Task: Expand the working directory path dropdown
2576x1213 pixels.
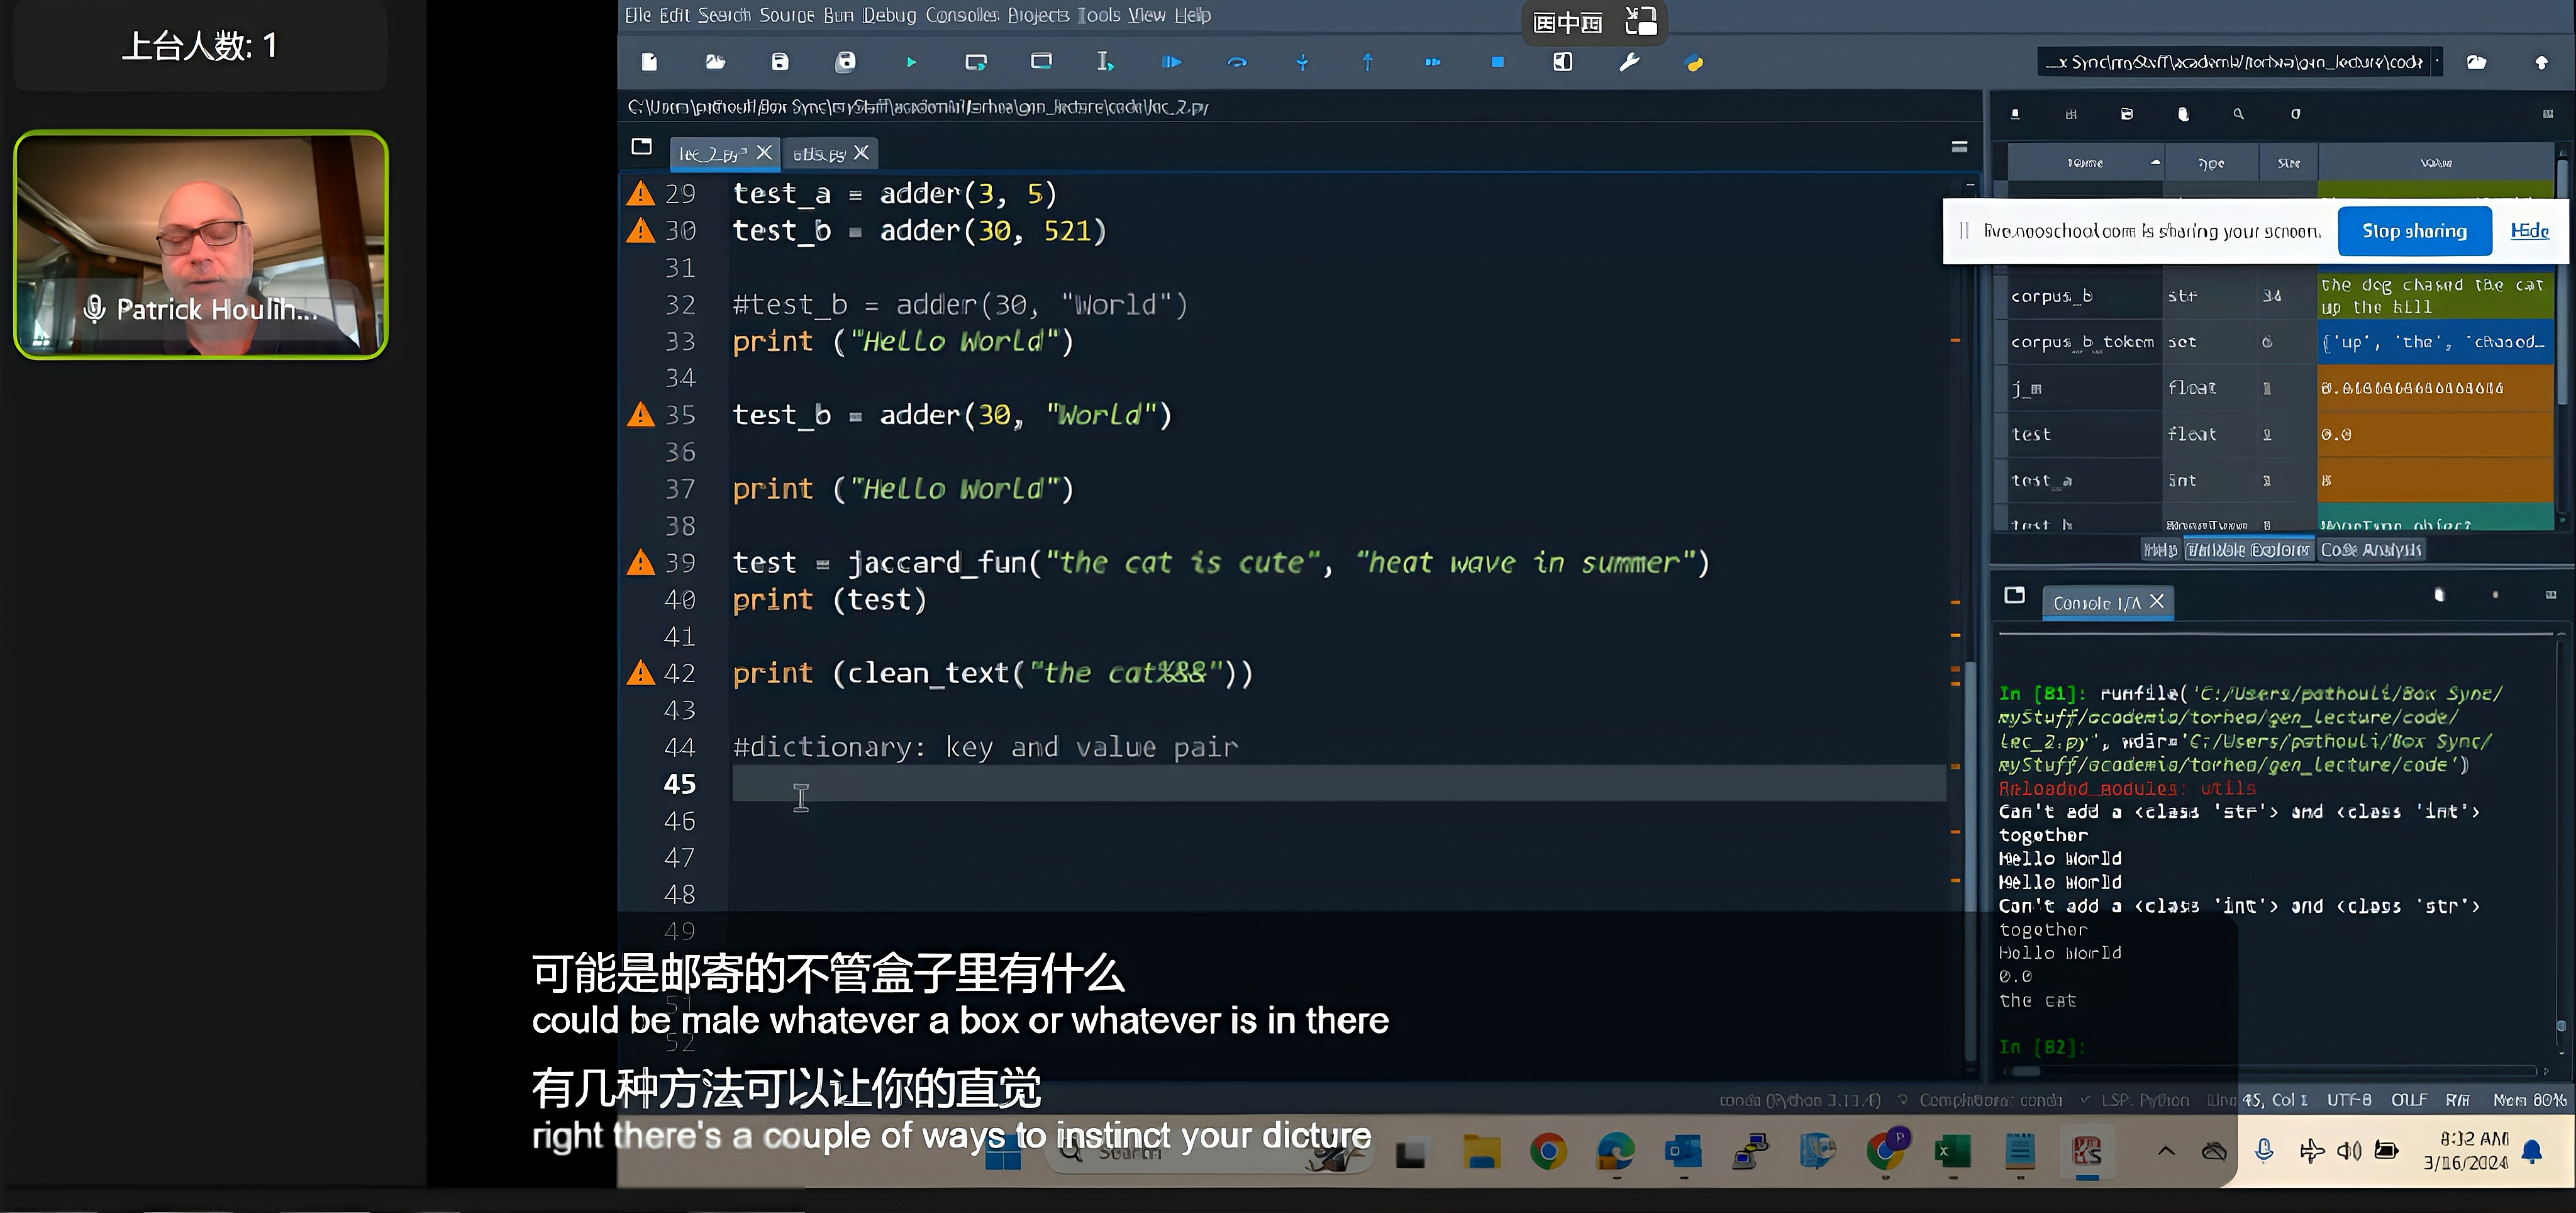Action: coord(2437,62)
